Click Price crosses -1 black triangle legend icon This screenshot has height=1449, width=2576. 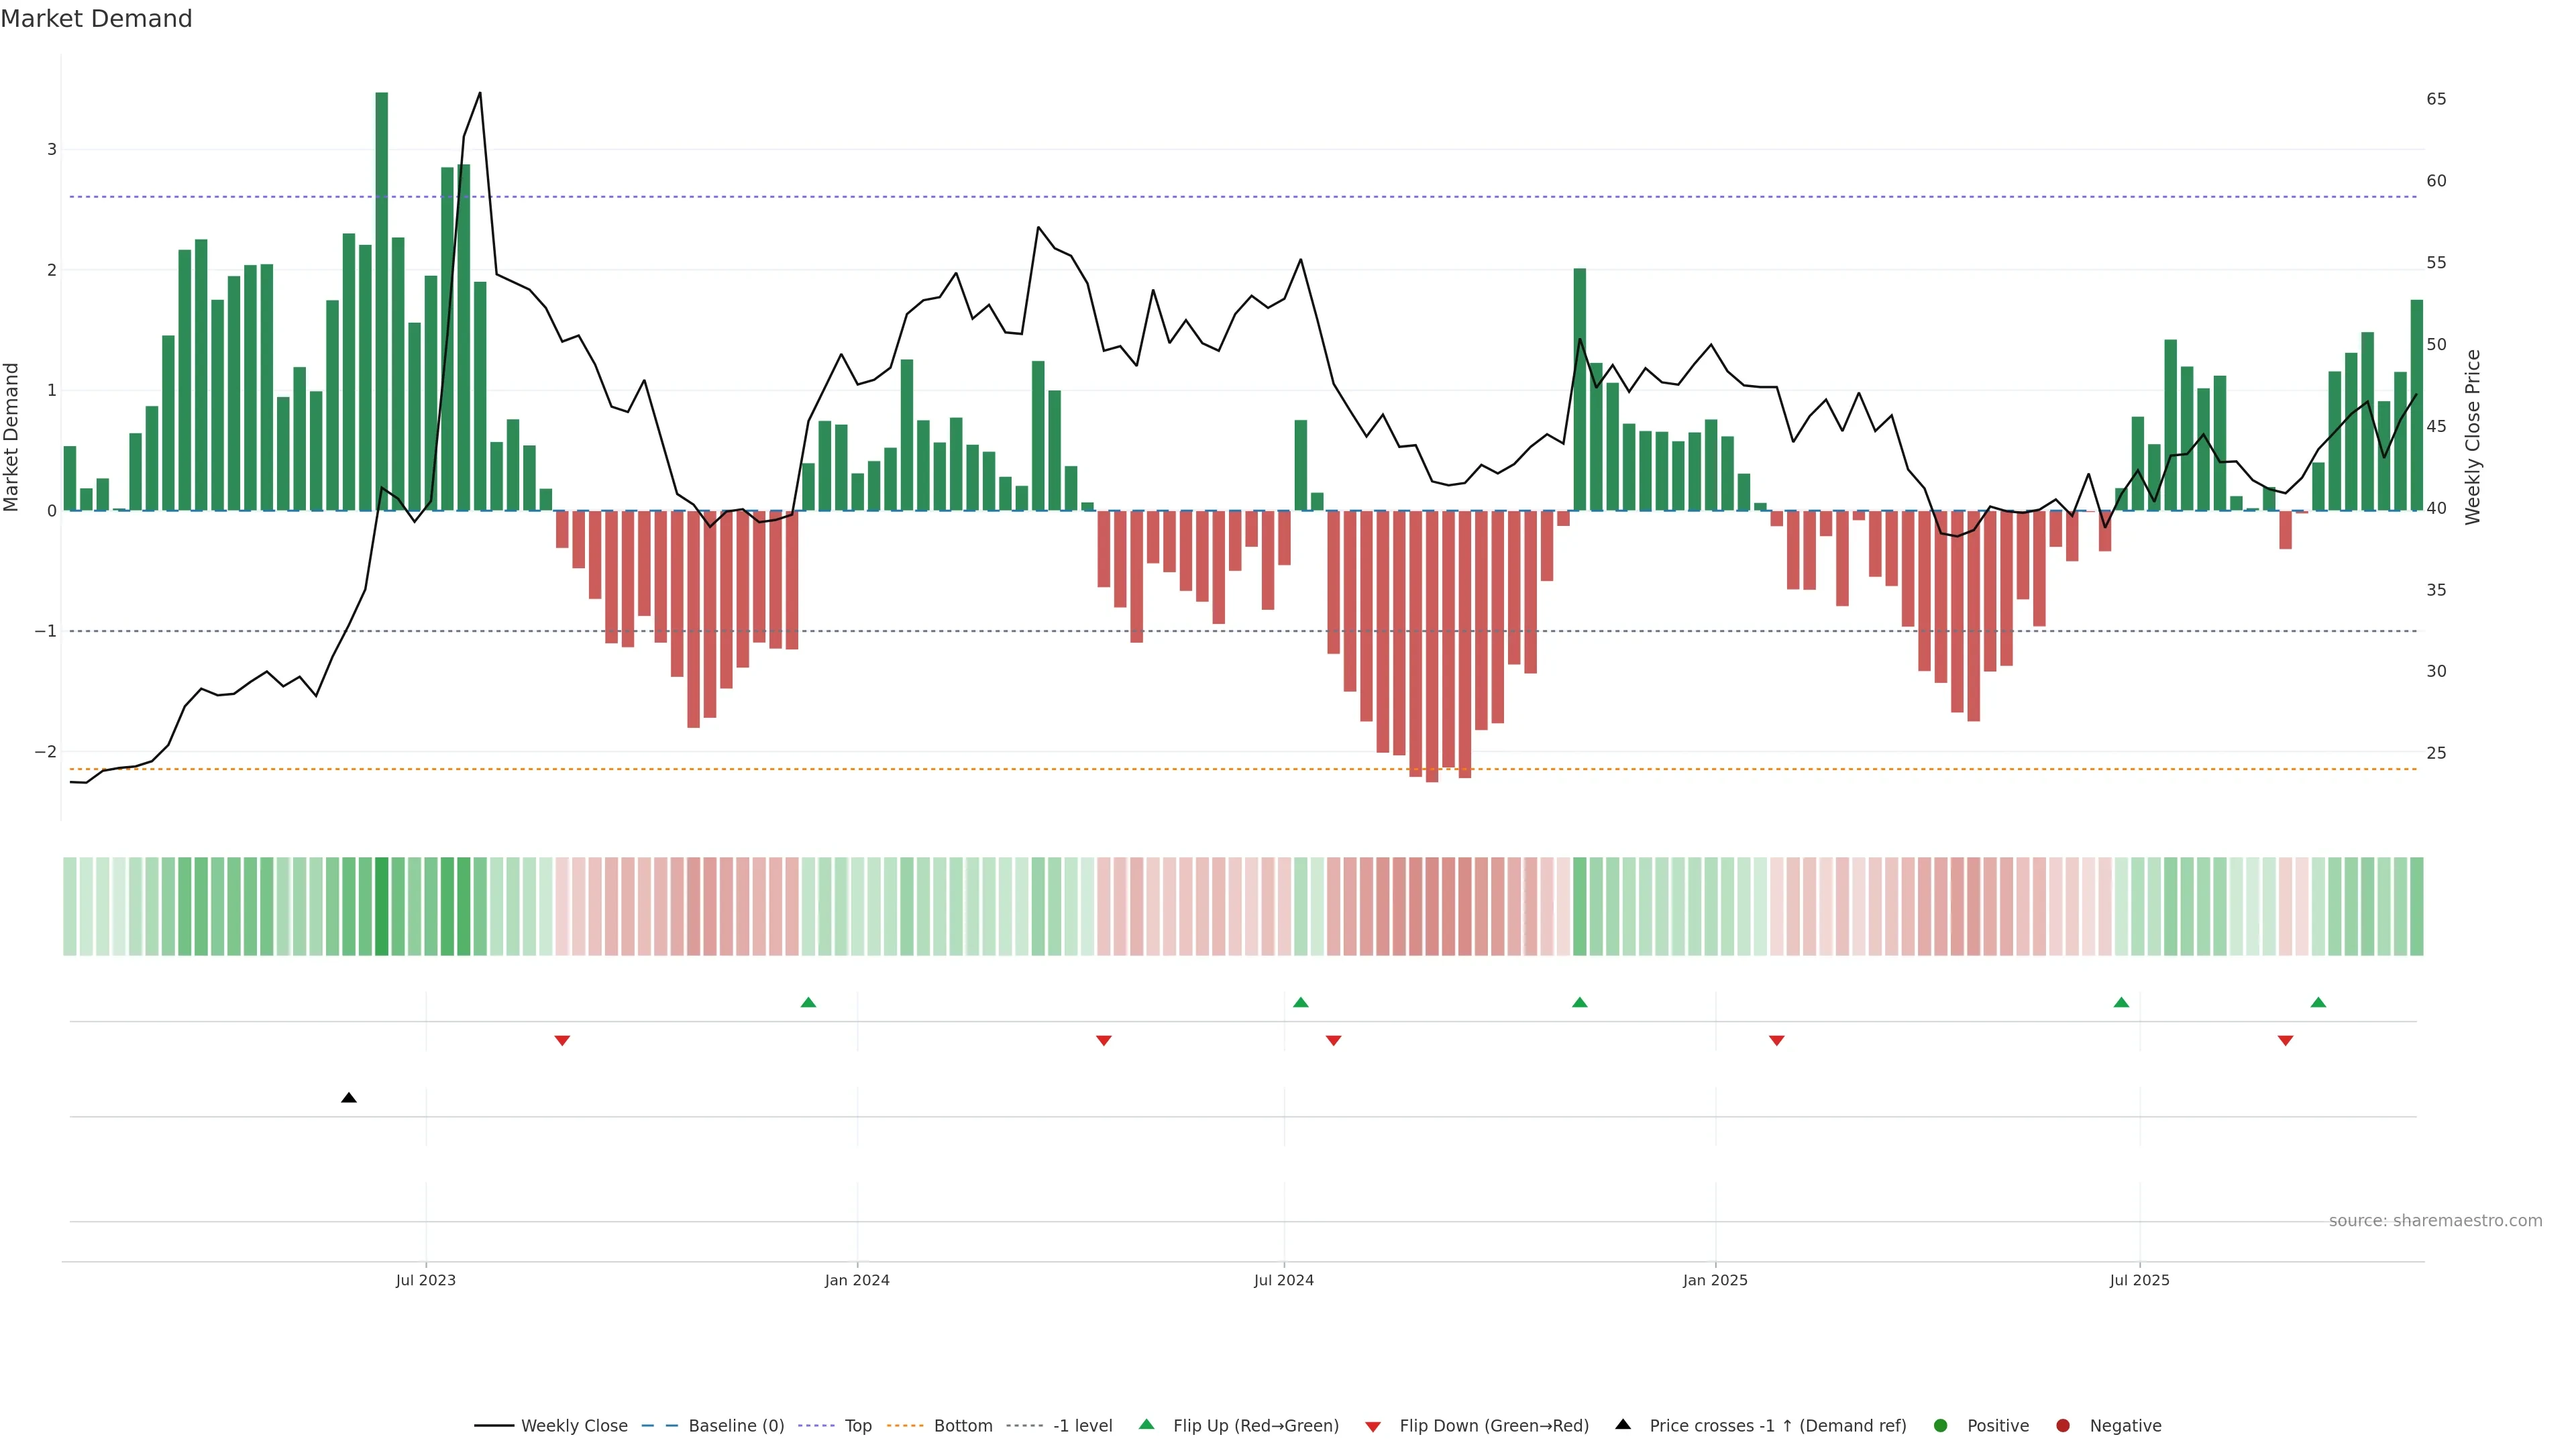point(1622,1424)
